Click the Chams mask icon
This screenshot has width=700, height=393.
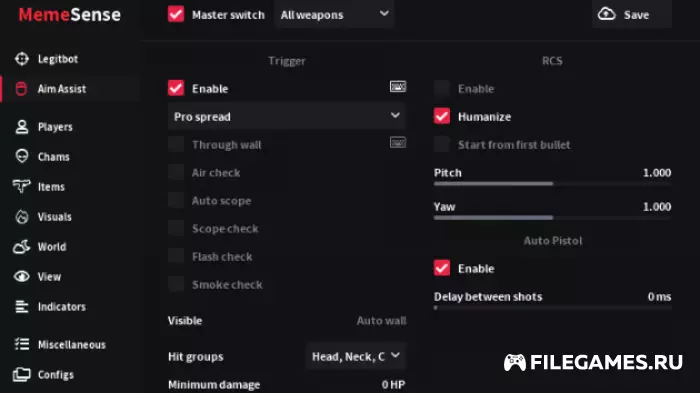21,156
